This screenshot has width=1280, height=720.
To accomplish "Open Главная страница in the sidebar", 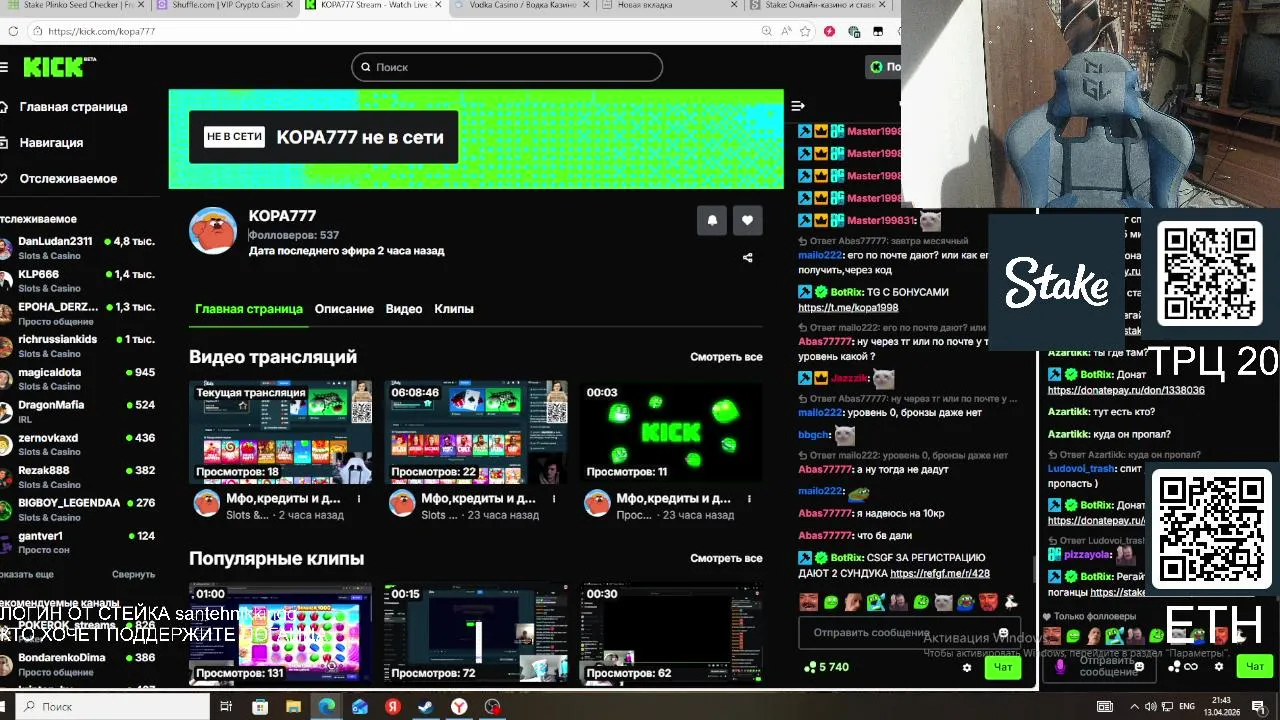I will coord(65,107).
